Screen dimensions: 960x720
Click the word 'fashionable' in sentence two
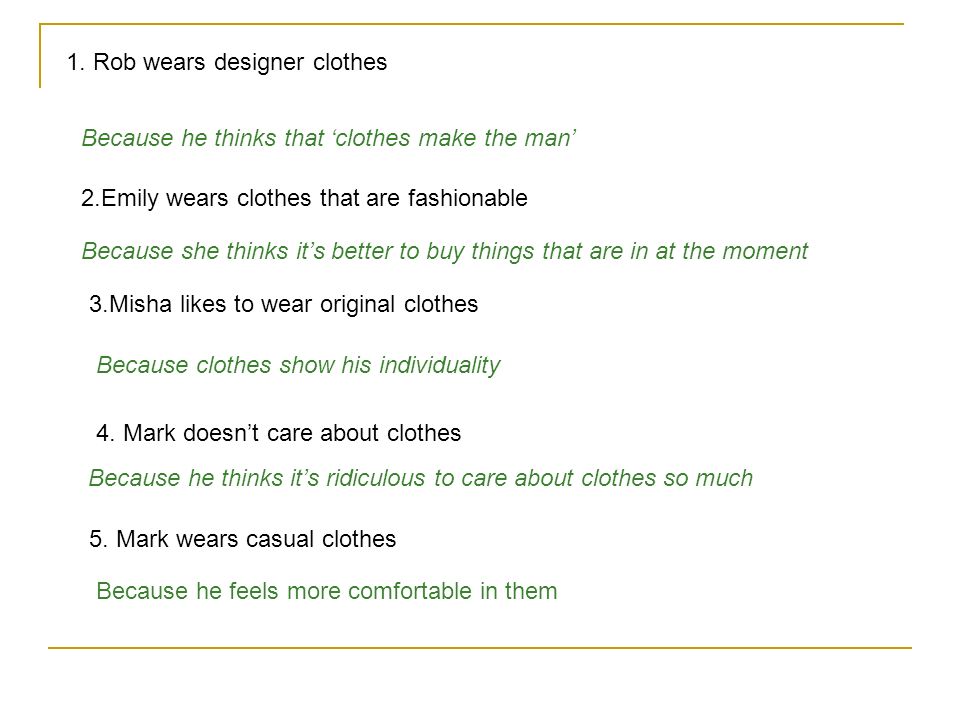tap(468, 198)
